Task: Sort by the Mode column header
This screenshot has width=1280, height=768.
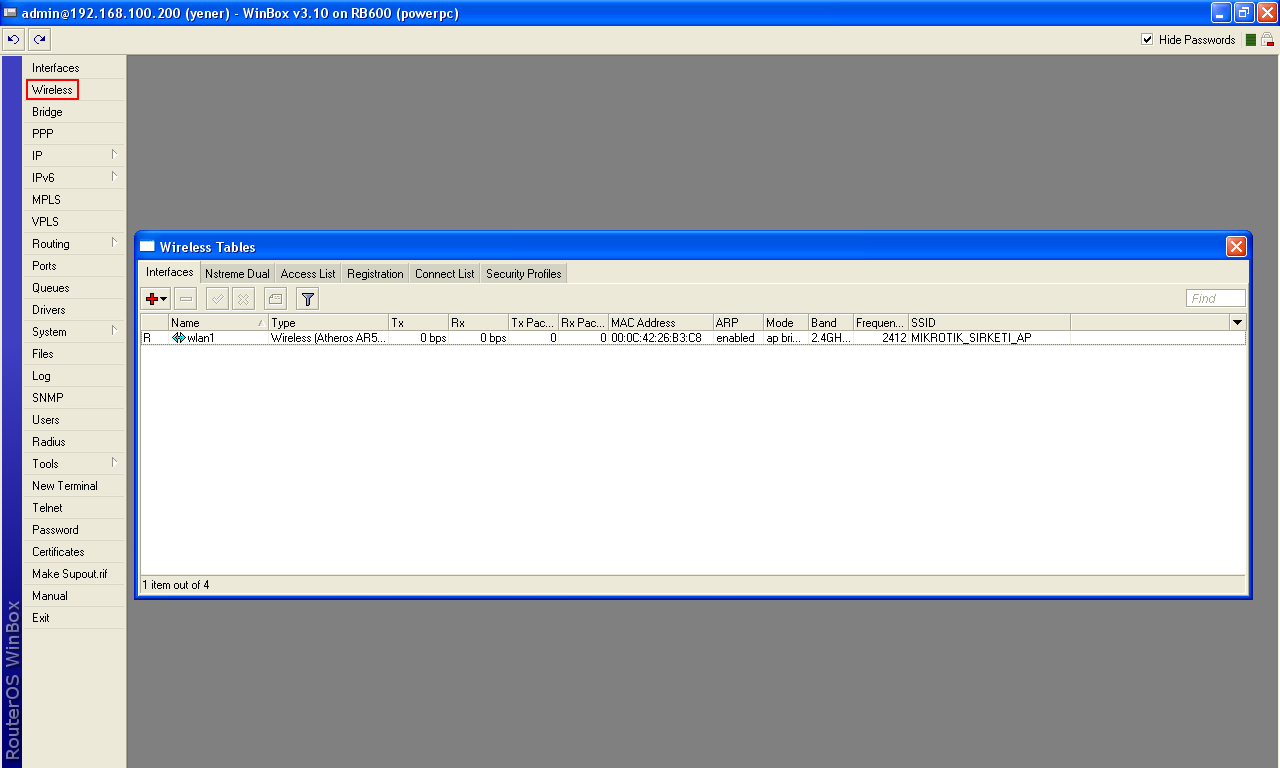Action: 785,322
